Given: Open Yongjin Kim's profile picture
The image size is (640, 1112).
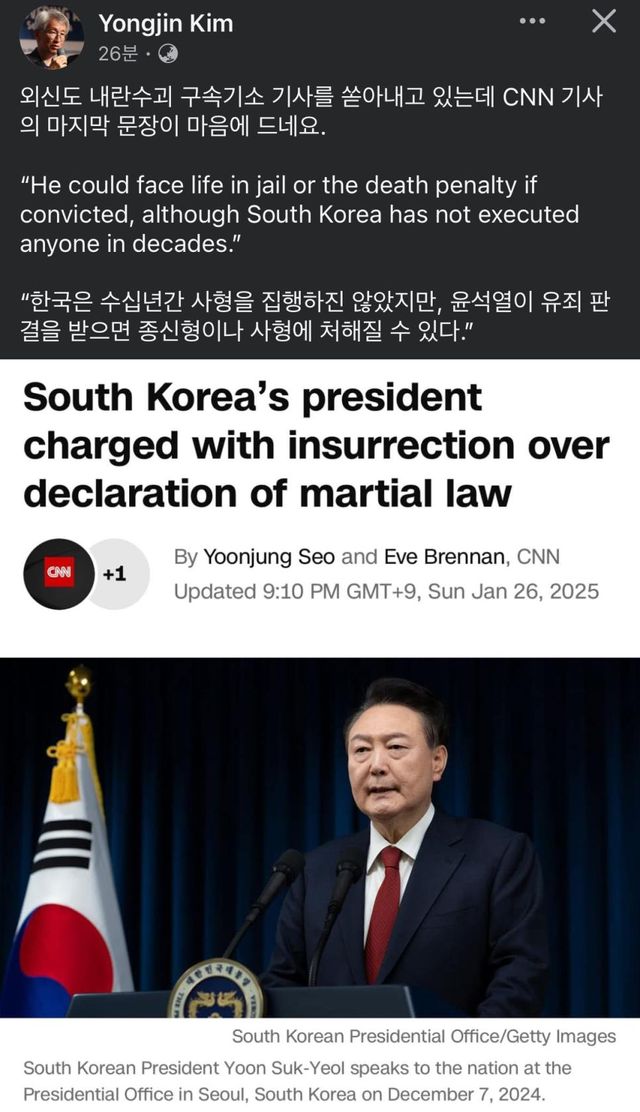Looking at the screenshot, I should click(52, 37).
